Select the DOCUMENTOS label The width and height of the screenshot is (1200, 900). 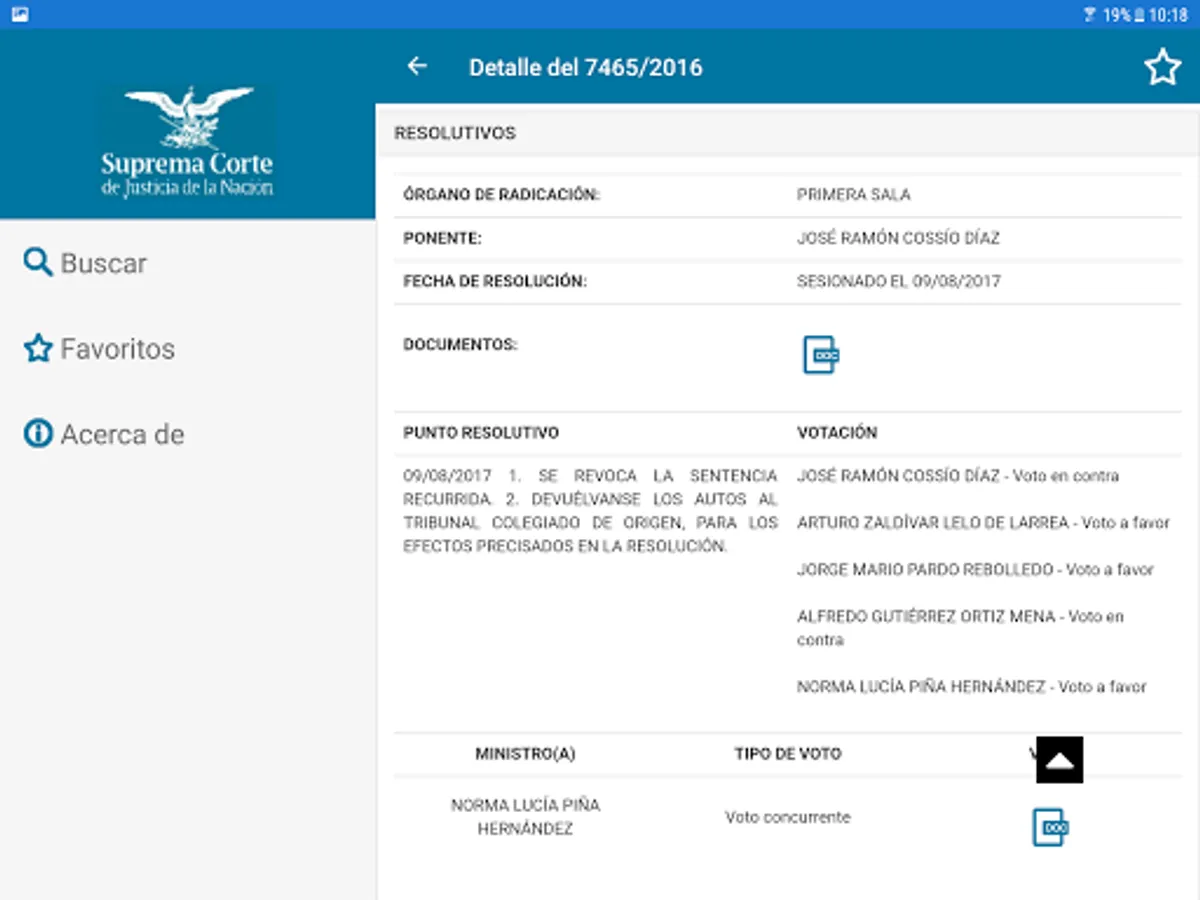(x=460, y=344)
